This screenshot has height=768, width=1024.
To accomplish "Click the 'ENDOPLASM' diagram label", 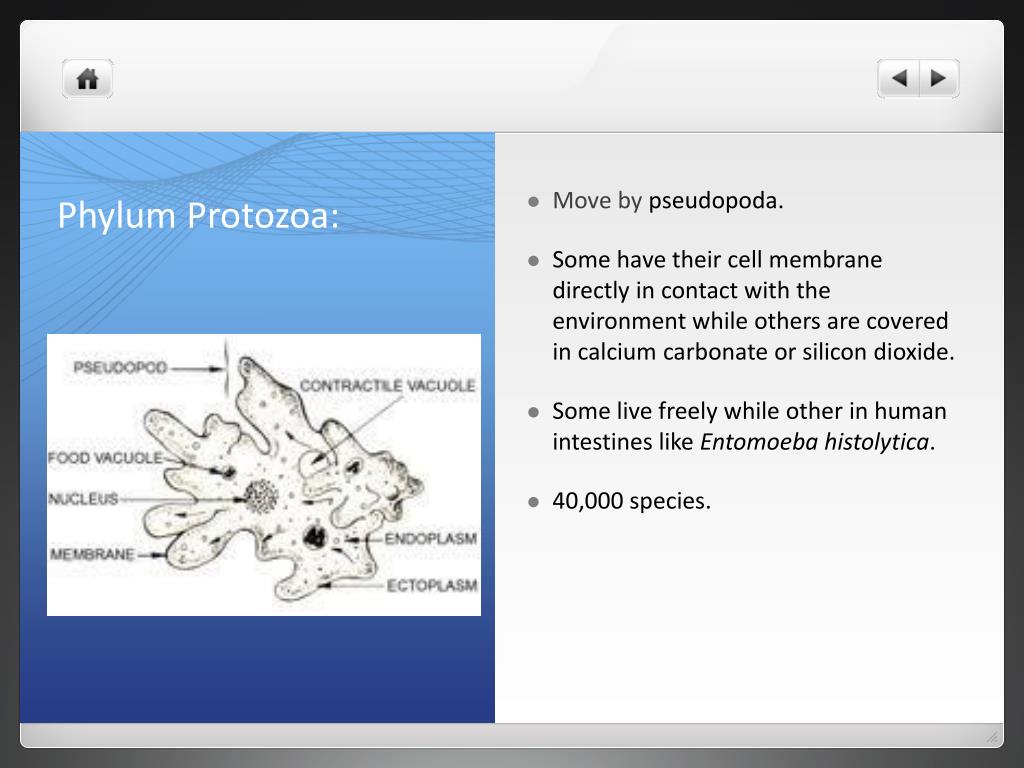I will click(430, 539).
